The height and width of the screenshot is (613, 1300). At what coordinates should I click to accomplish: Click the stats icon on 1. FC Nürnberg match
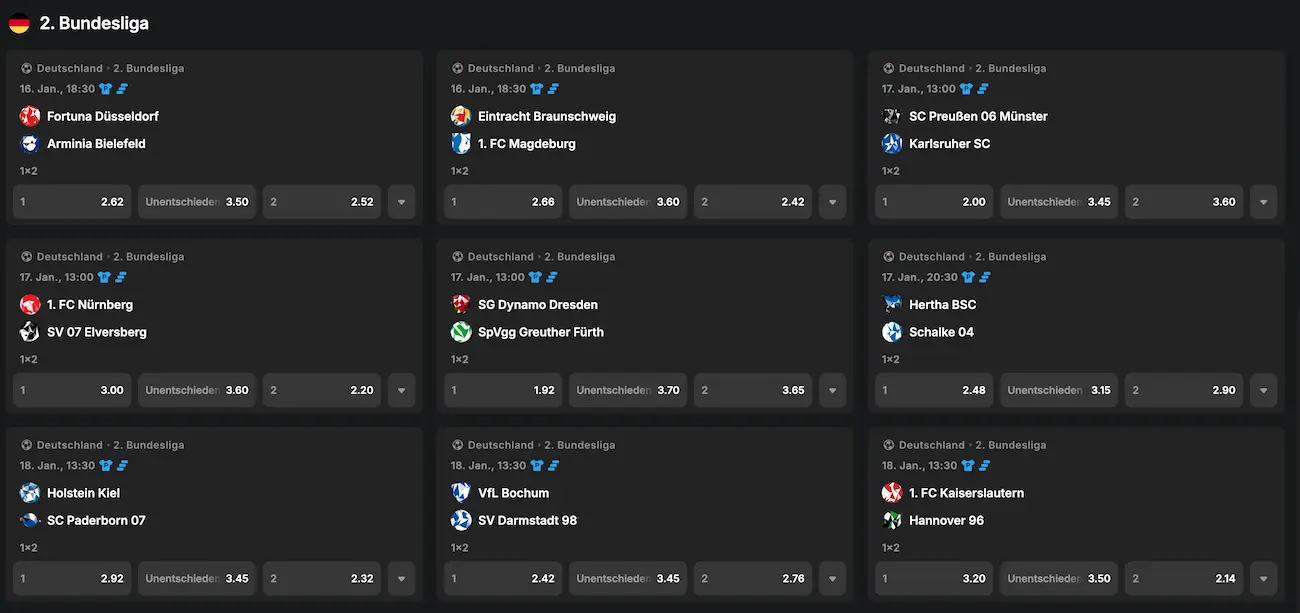[121, 277]
